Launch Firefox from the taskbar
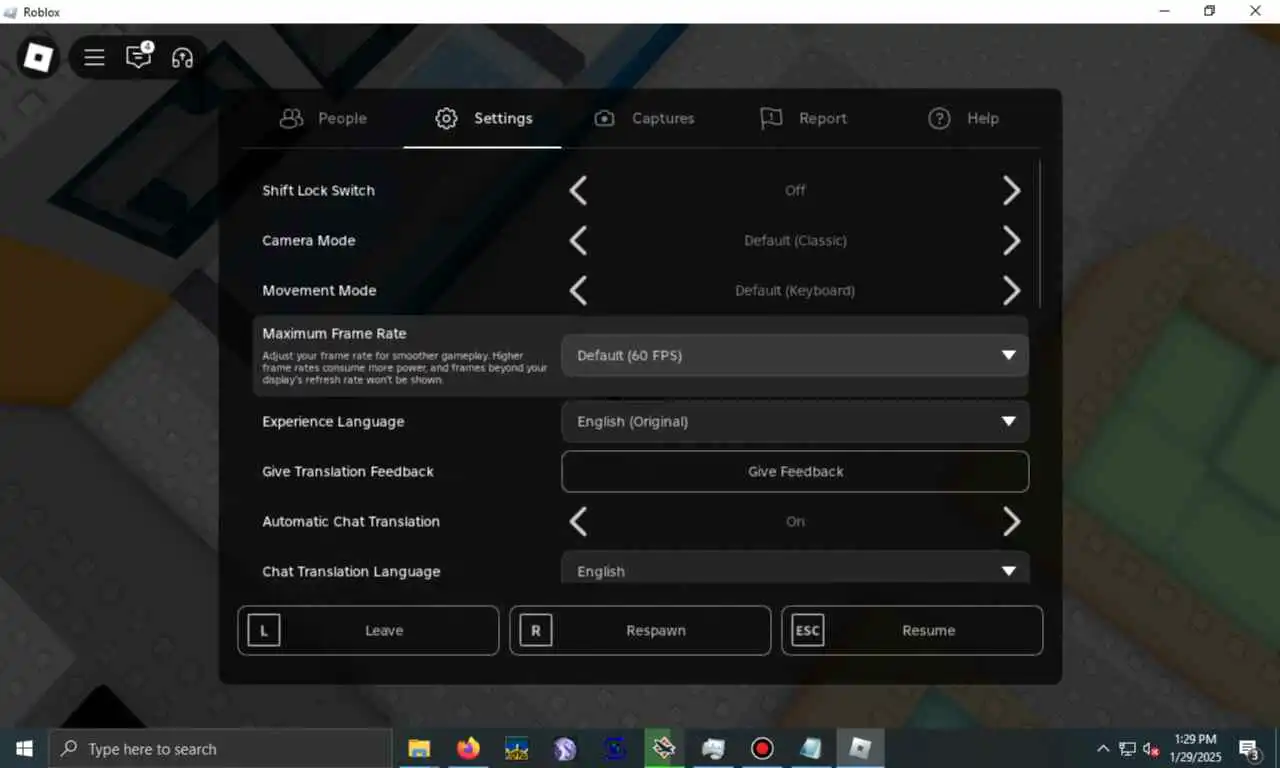Viewport: 1280px width, 768px height. pos(467,748)
